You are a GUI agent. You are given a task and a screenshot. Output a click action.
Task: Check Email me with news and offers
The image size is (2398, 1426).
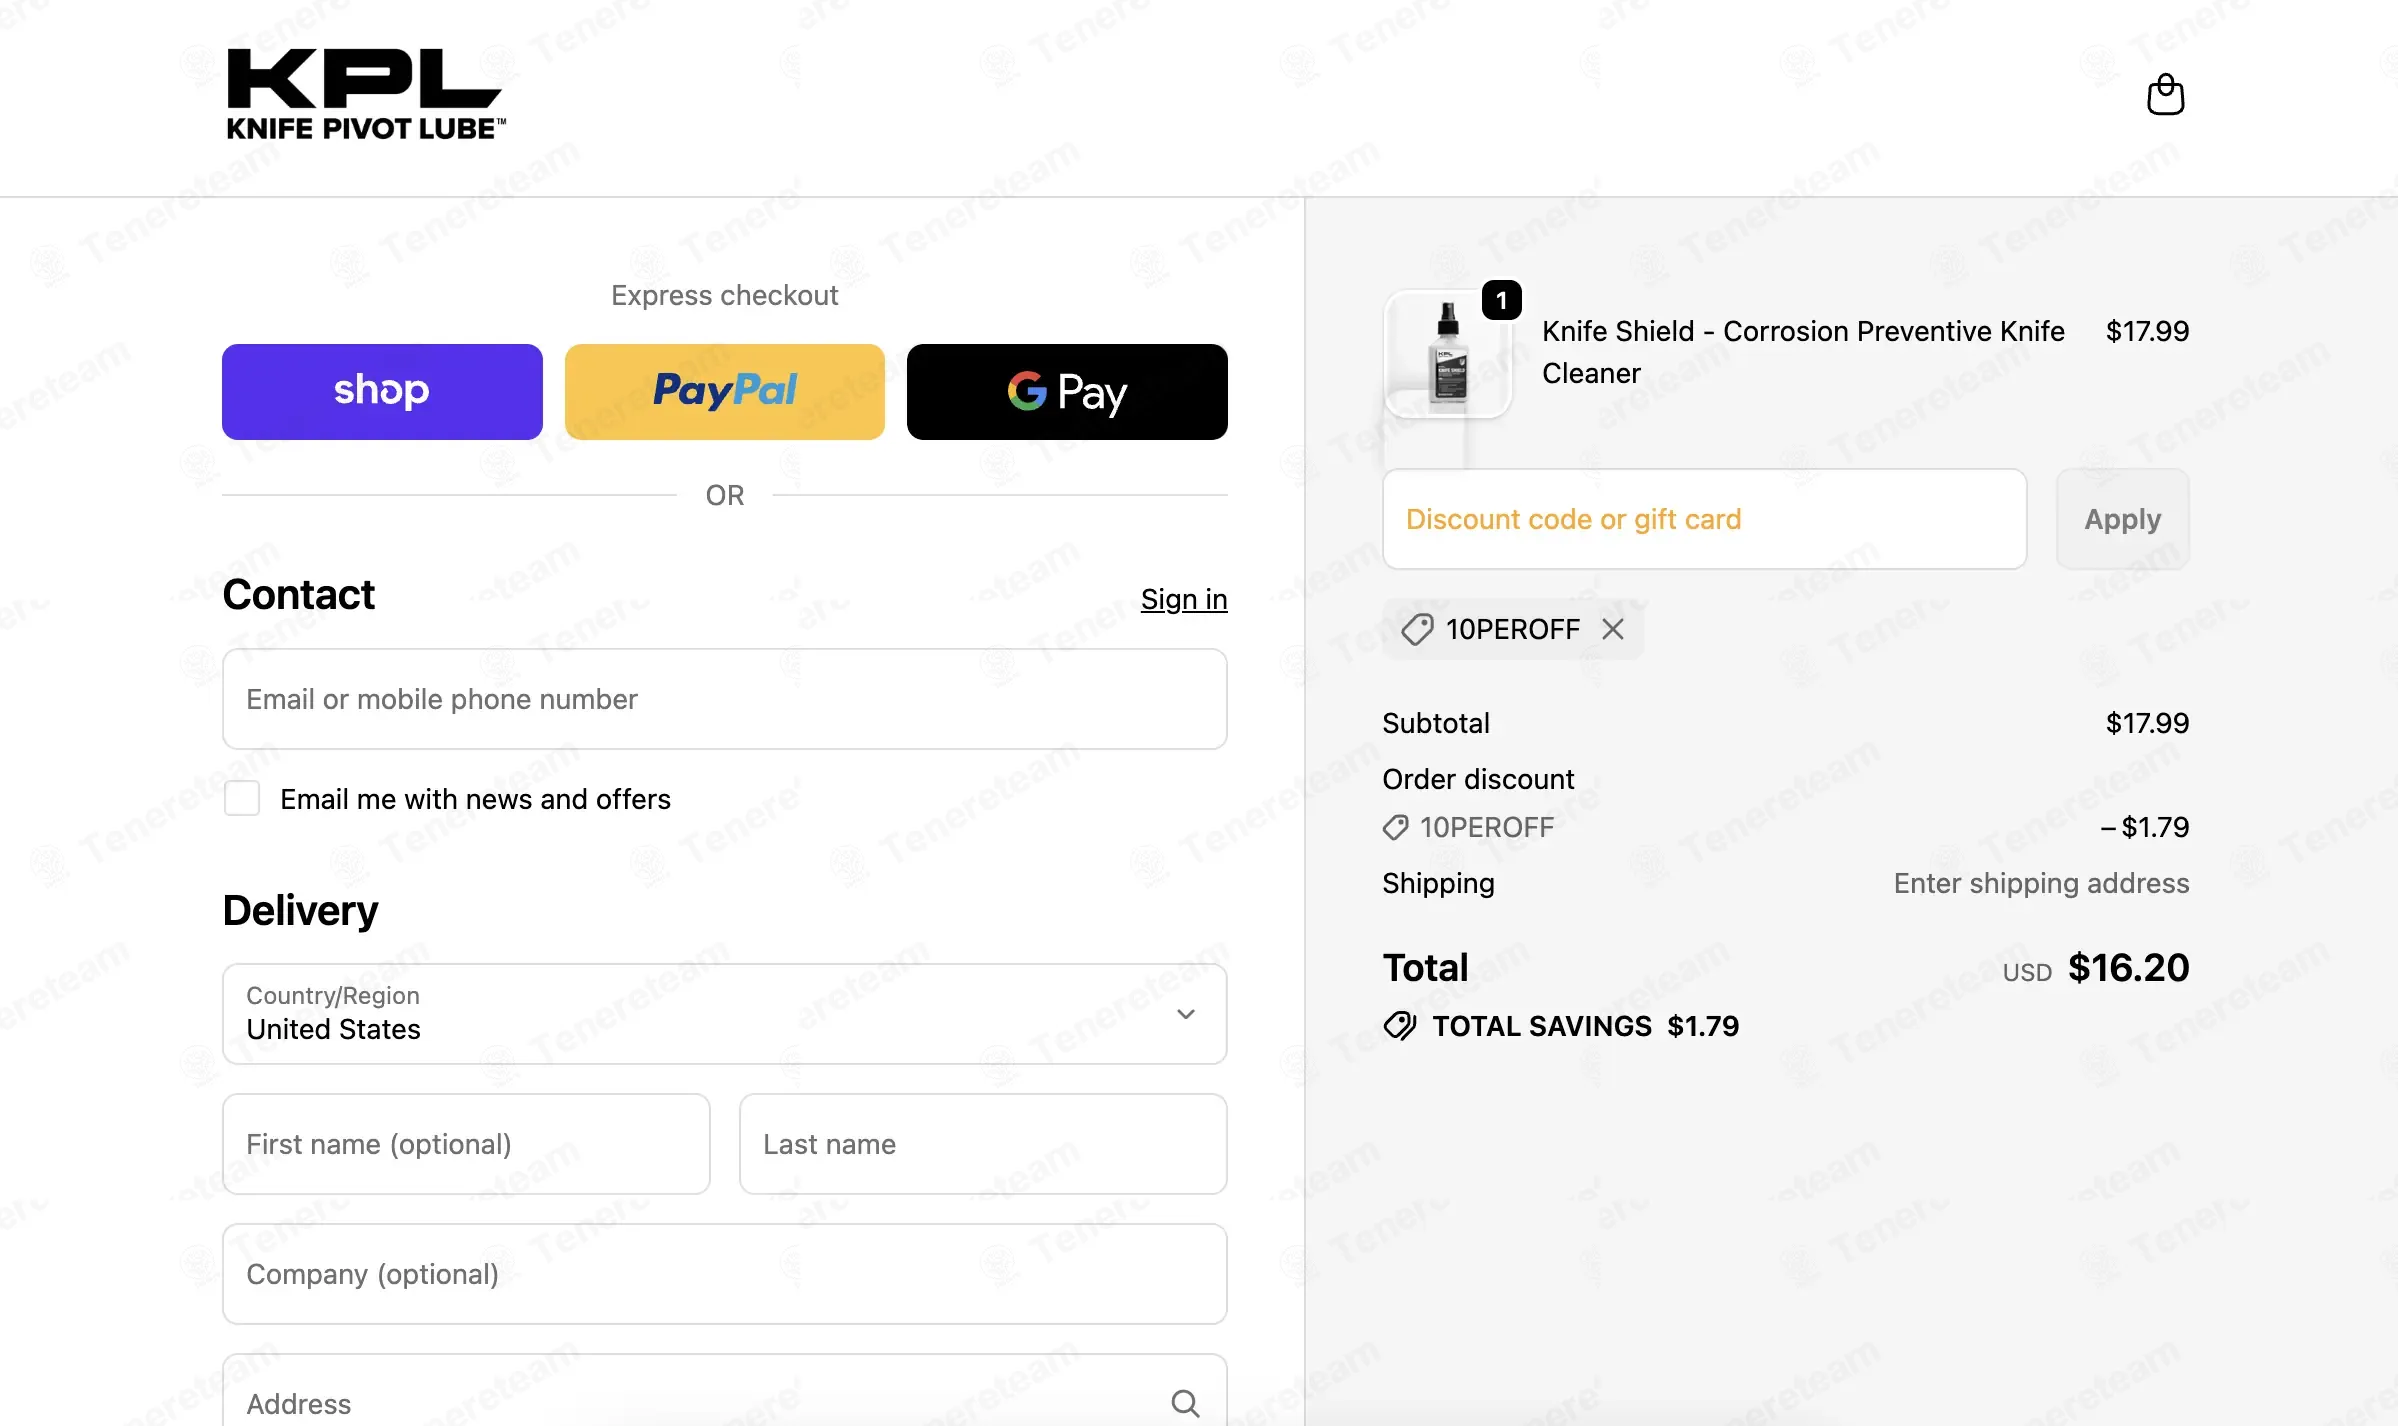(x=242, y=798)
